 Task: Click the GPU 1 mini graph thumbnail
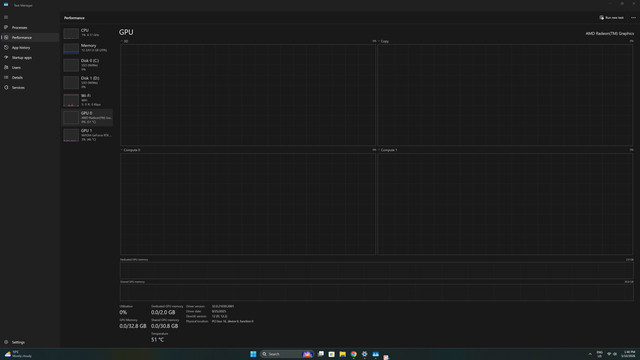pyautogui.click(x=71, y=135)
